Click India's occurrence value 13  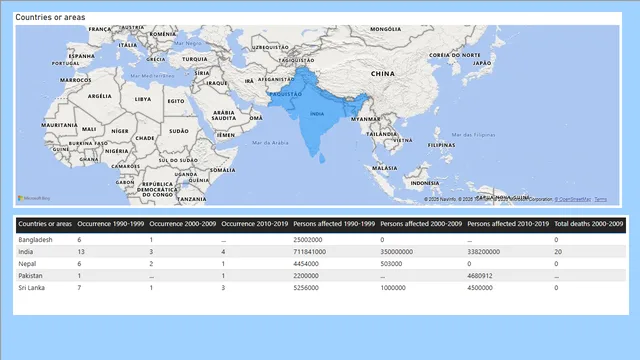[x=81, y=252]
